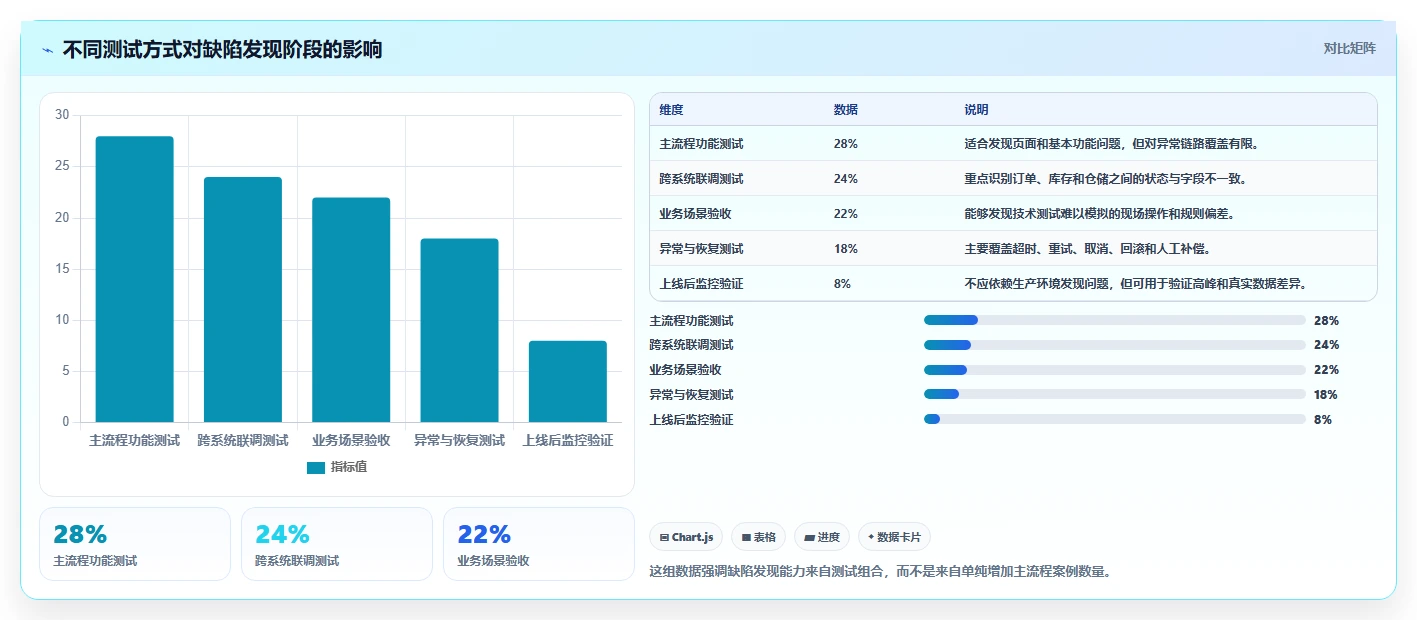Click description 重点识别订单、库存和仓储
The height and width of the screenshot is (620, 1417).
tap(1105, 179)
